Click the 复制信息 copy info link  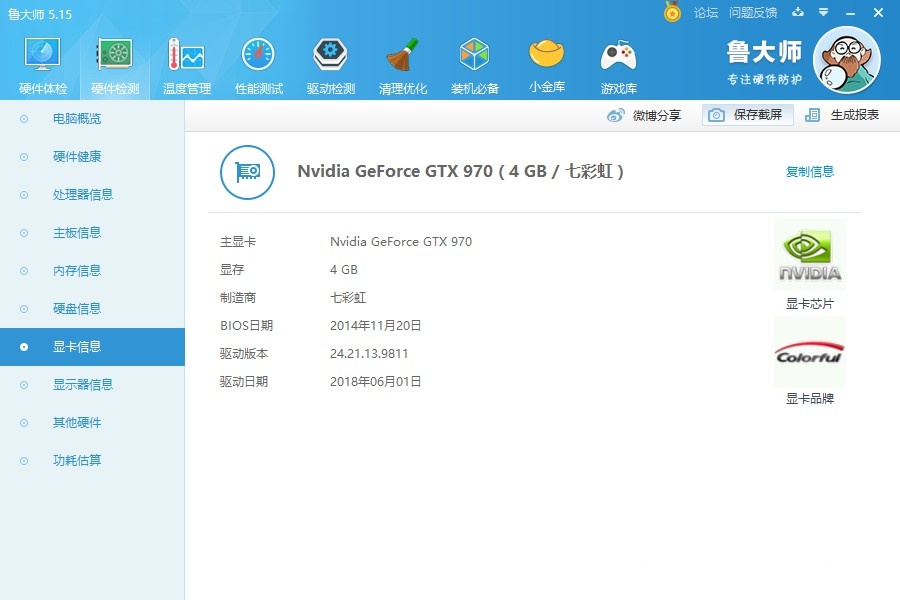[x=812, y=171]
